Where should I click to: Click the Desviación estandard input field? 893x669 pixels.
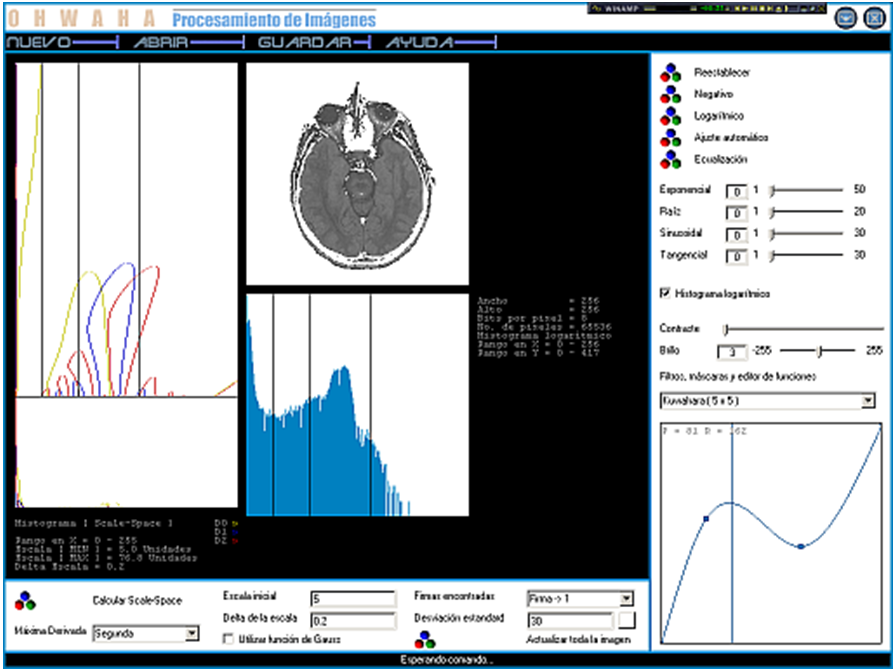pyautogui.click(x=571, y=620)
